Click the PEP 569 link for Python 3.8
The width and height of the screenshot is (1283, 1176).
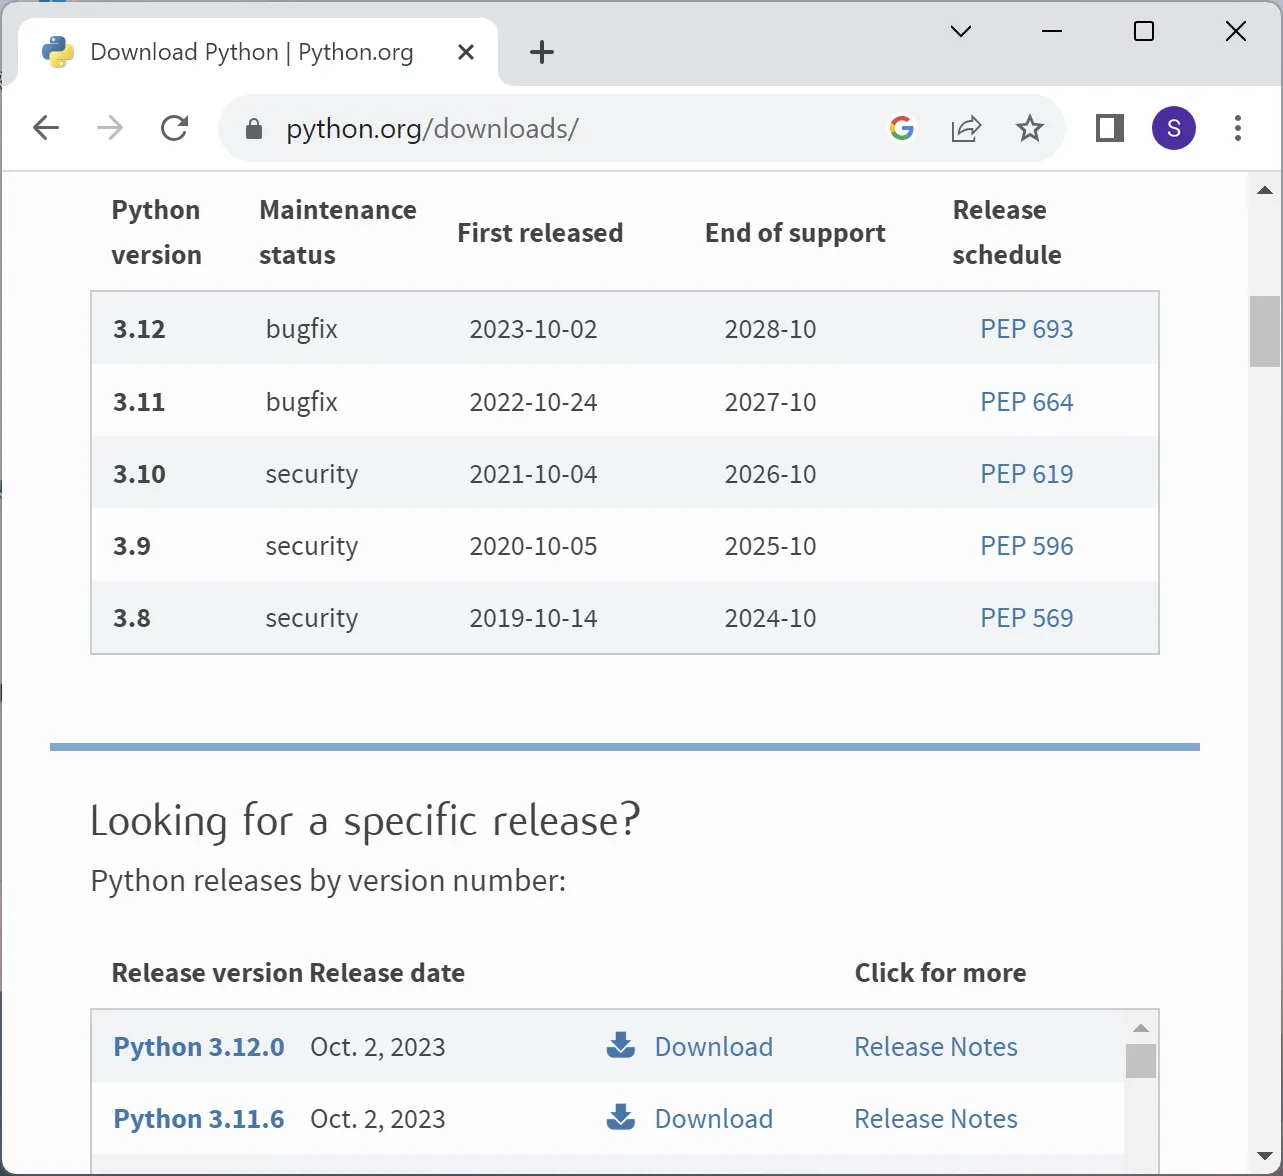(1026, 618)
